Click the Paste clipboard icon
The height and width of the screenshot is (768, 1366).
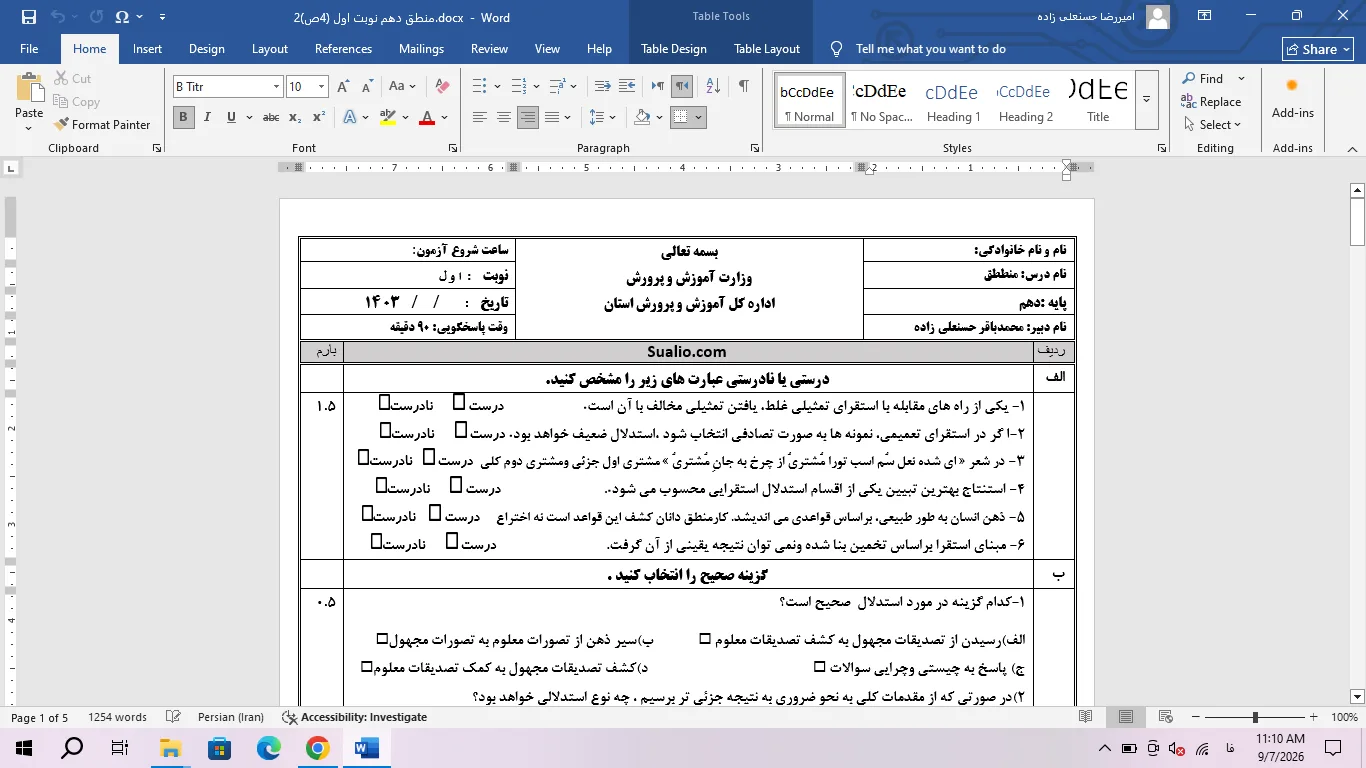(x=29, y=89)
